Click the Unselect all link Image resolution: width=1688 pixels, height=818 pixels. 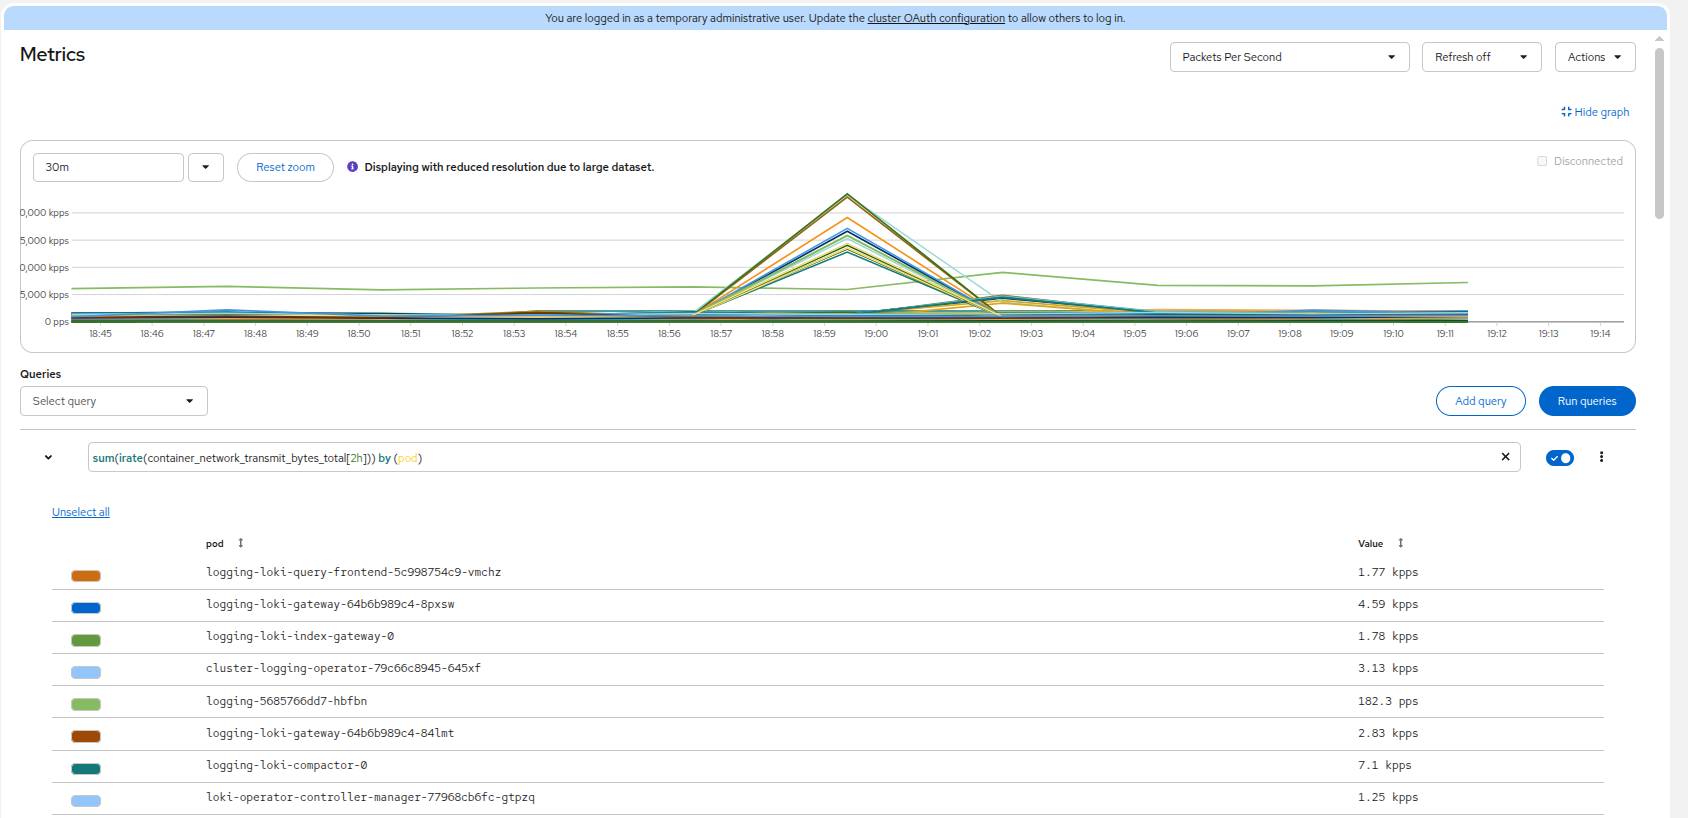coord(81,512)
